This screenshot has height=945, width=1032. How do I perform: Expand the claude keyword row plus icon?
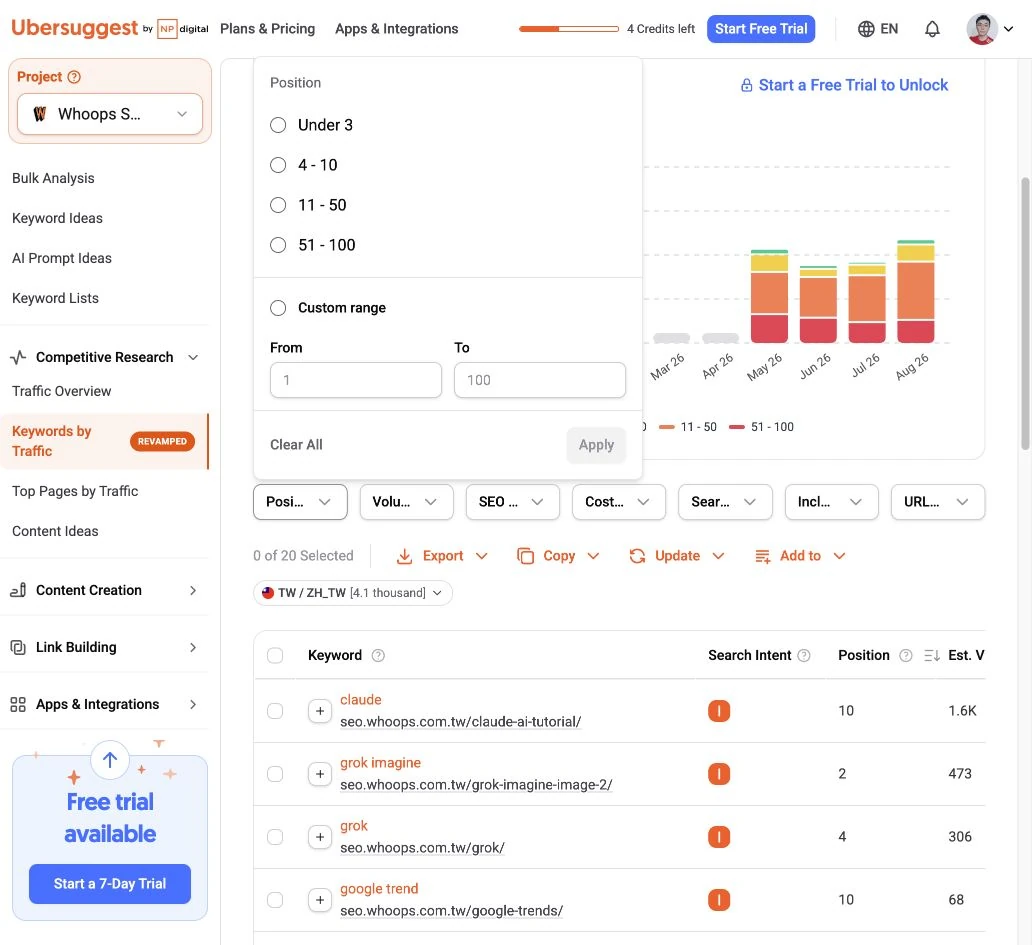(x=320, y=711)
